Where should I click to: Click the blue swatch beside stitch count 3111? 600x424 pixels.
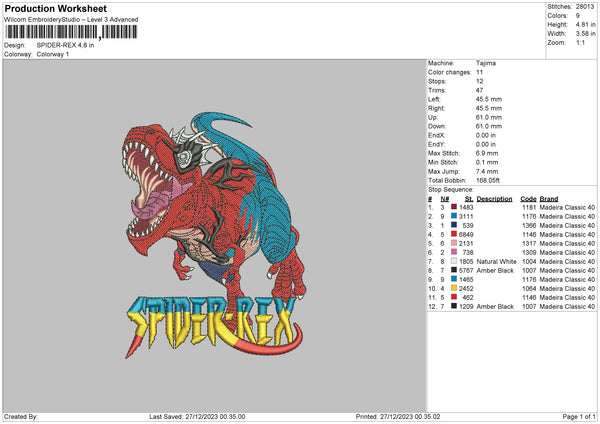454,216
